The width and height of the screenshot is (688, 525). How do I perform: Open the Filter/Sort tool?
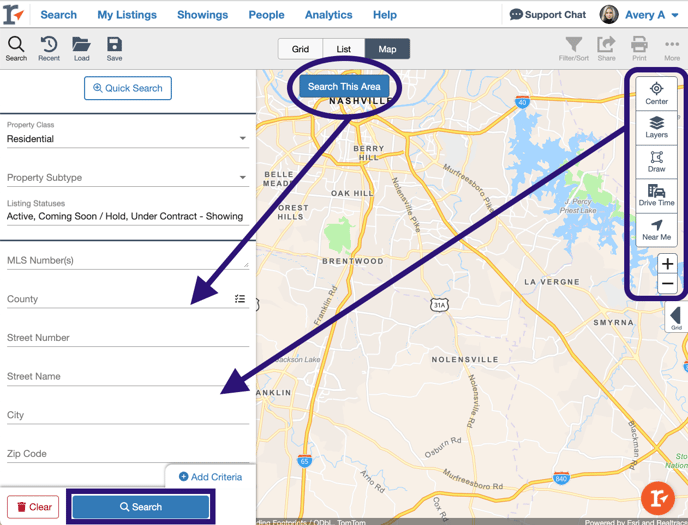pyautogui.click(x=573, y=48)
